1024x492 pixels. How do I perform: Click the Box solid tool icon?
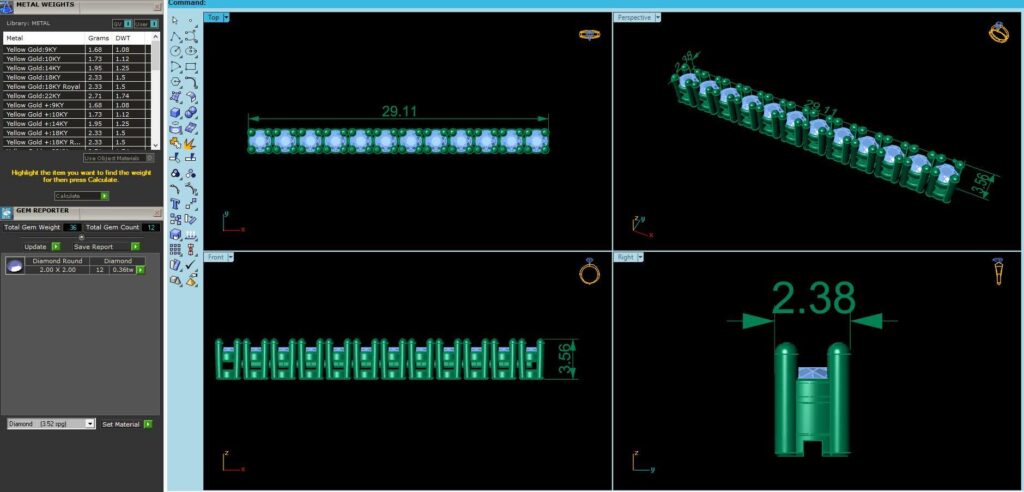[175, 112]
